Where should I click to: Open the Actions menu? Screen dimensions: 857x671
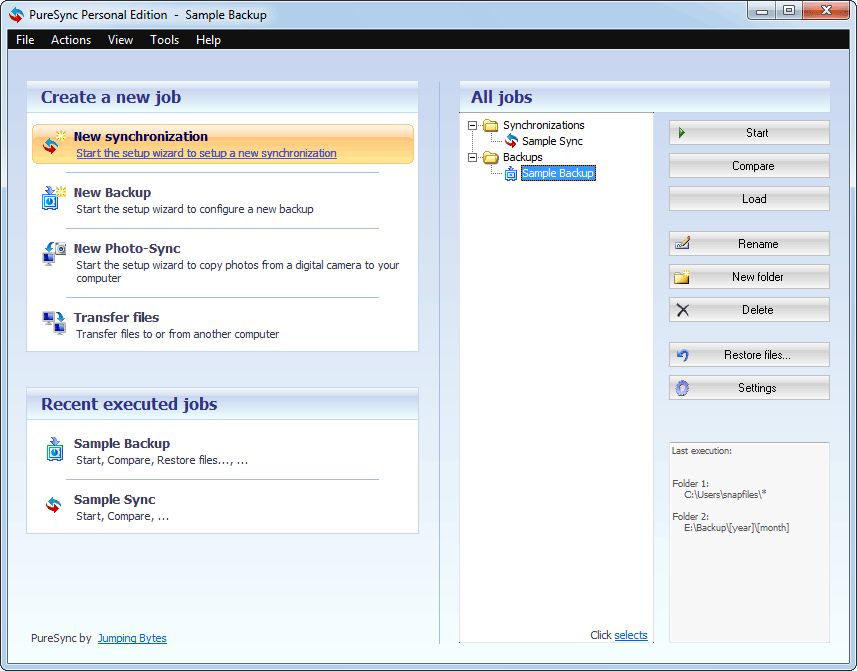tap(71, 40)
